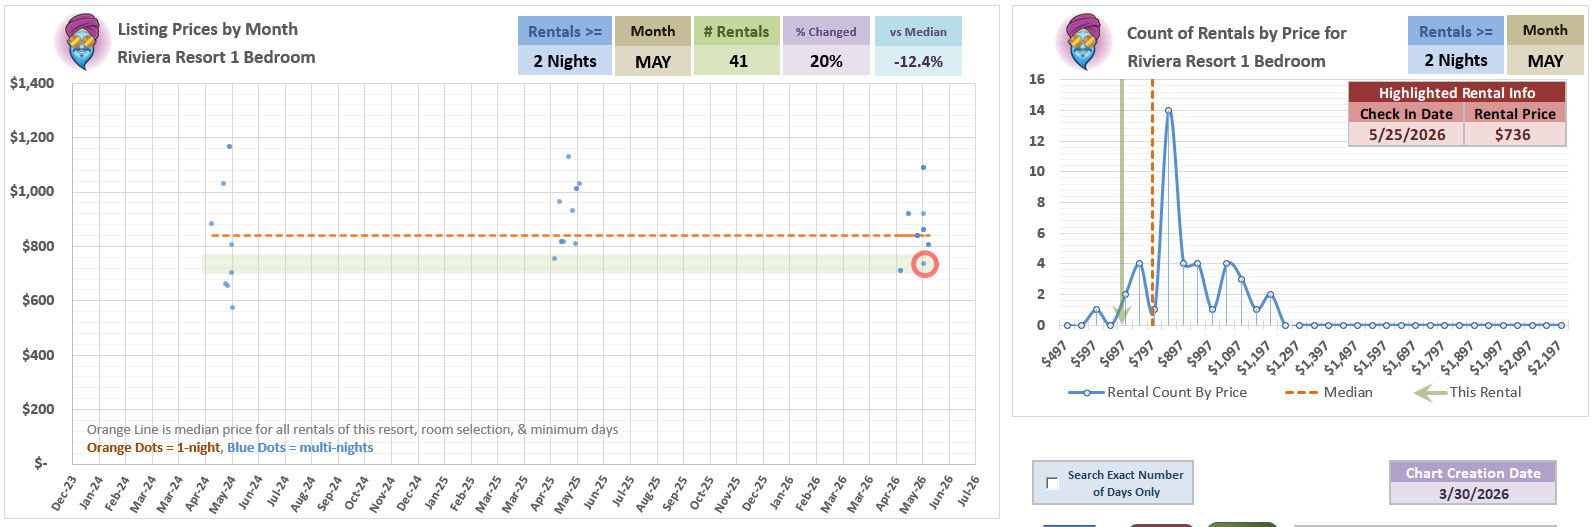Select the MAY month cell in right chart header
This screenshot has height=527, width=1593.
[x=1544, y=61]
